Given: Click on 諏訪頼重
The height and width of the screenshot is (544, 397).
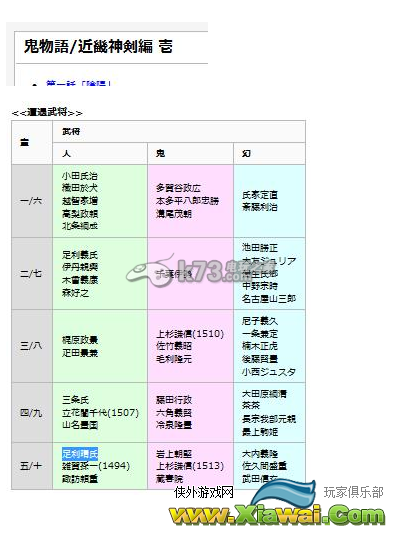Looking at the screenshot, I should 80,478.
